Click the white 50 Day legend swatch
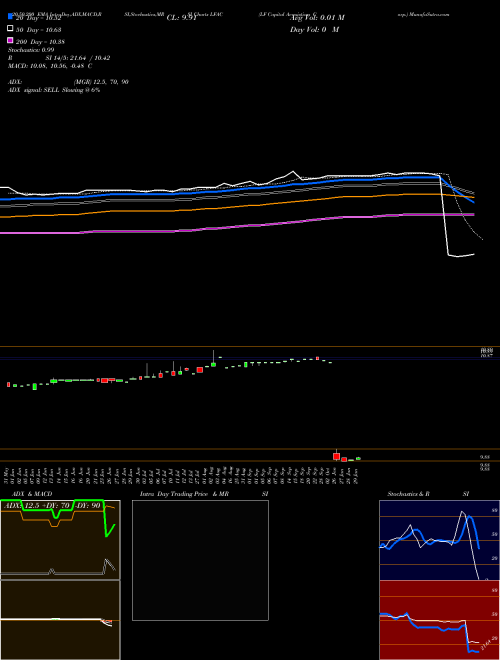This screenshot has width=500, height=660. [x=10, y=29]
